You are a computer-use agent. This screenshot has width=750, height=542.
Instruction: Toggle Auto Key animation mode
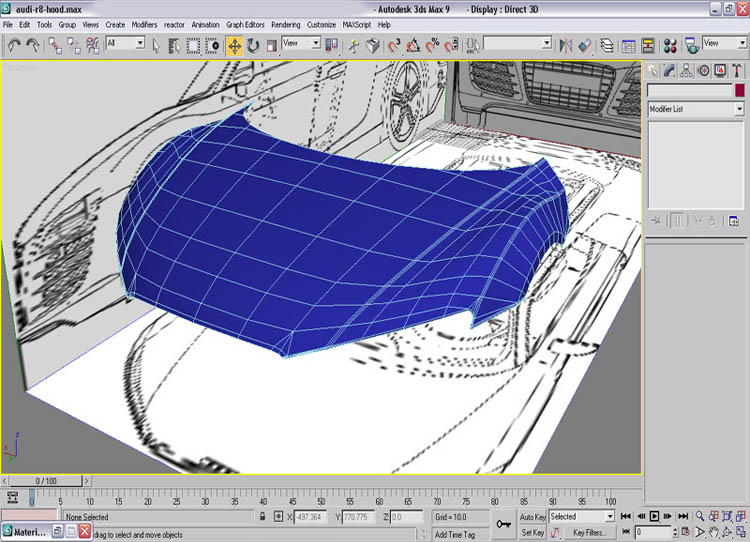tap(533, 517)
